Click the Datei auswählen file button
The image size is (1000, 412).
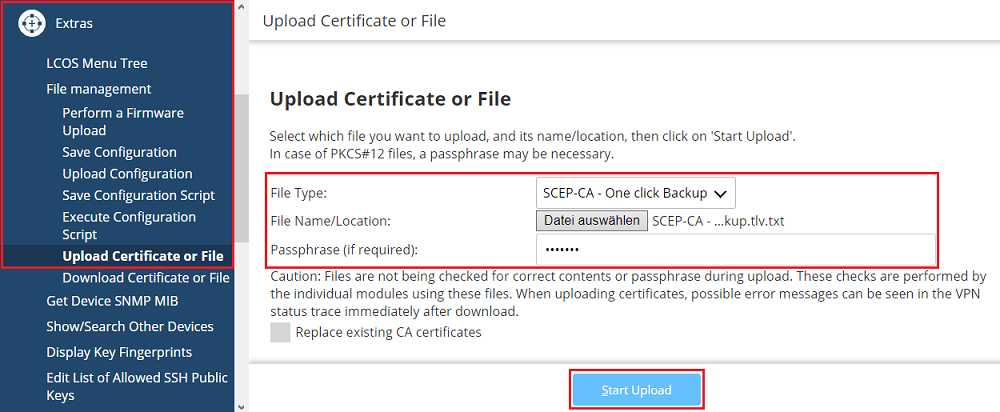pos(592,220)
